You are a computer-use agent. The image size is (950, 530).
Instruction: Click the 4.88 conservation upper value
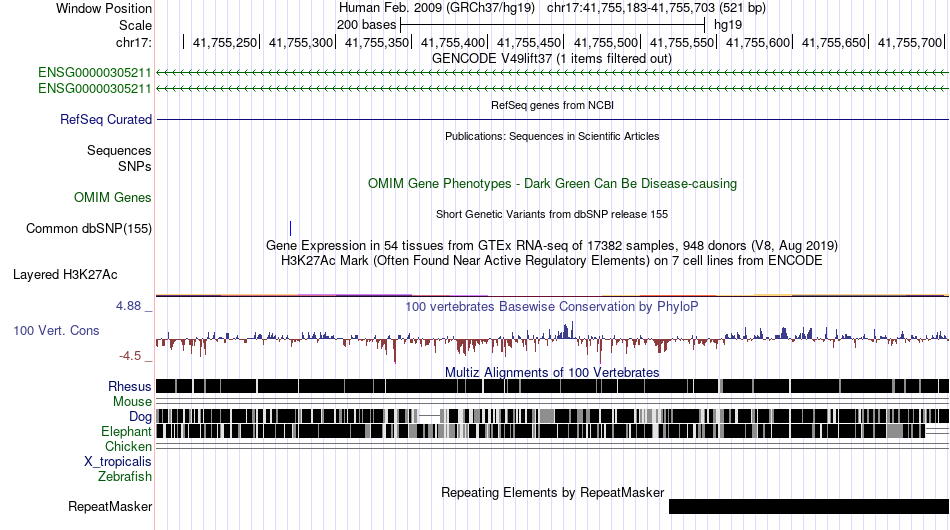point(128,306)
